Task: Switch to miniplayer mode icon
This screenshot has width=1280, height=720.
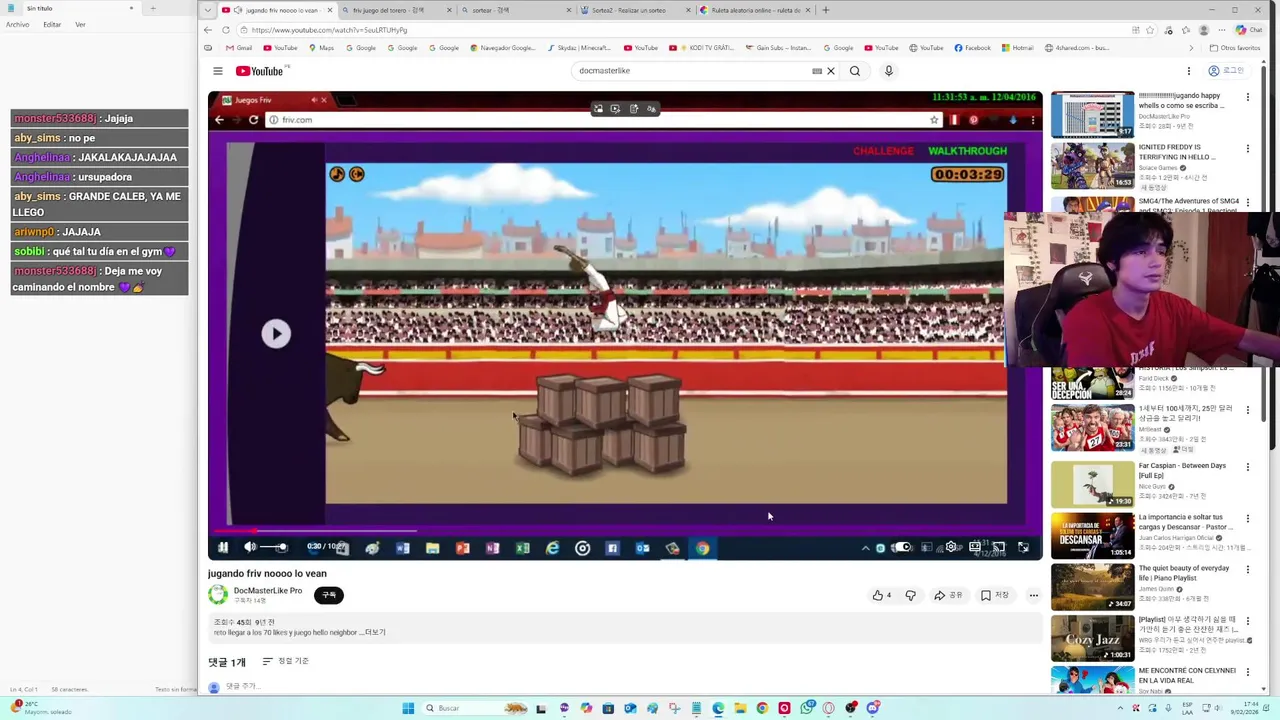Action: 975,547
